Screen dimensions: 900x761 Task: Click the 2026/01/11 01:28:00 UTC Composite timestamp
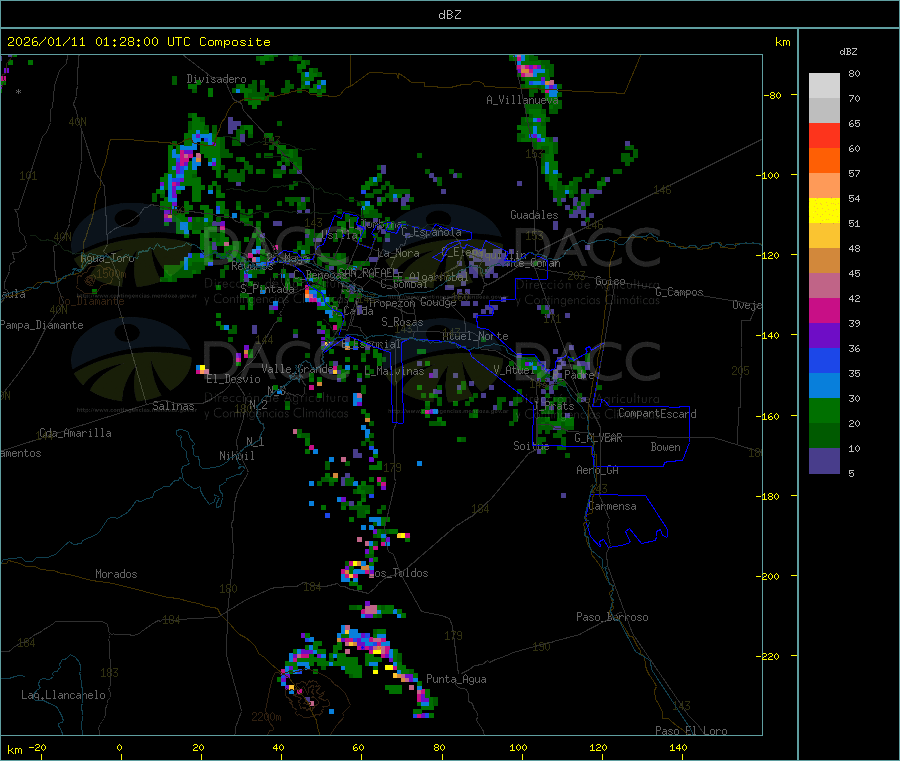point(138,42)
